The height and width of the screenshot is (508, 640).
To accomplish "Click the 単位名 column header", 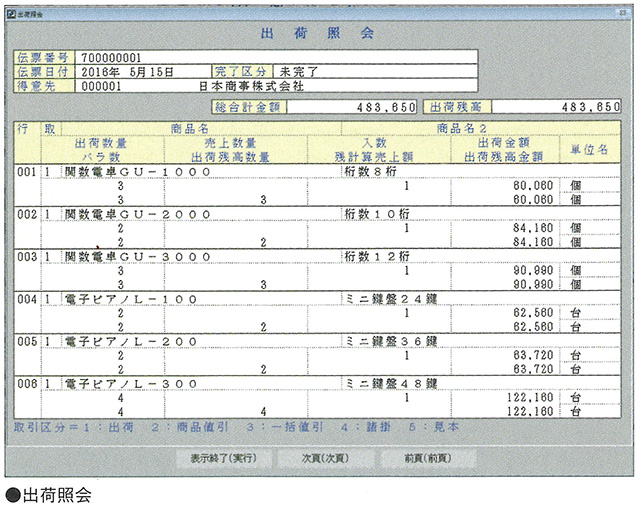I will click(589, 150).
